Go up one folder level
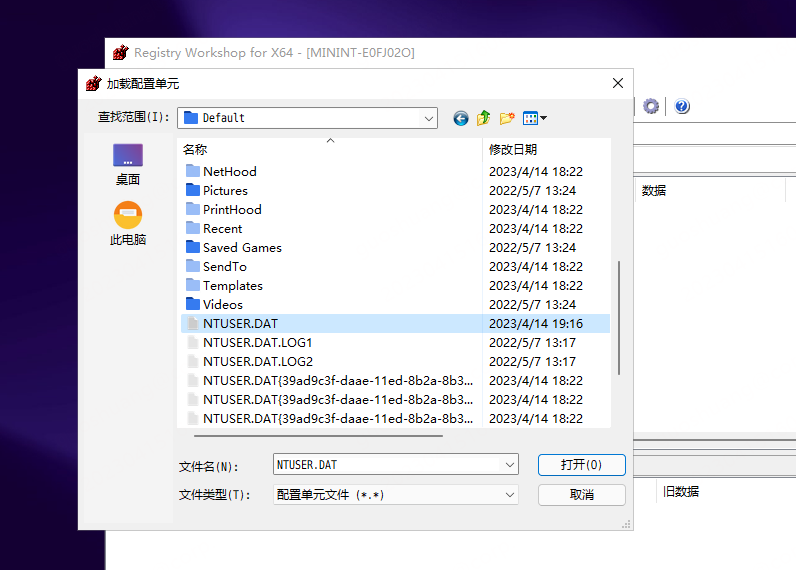 484,118
